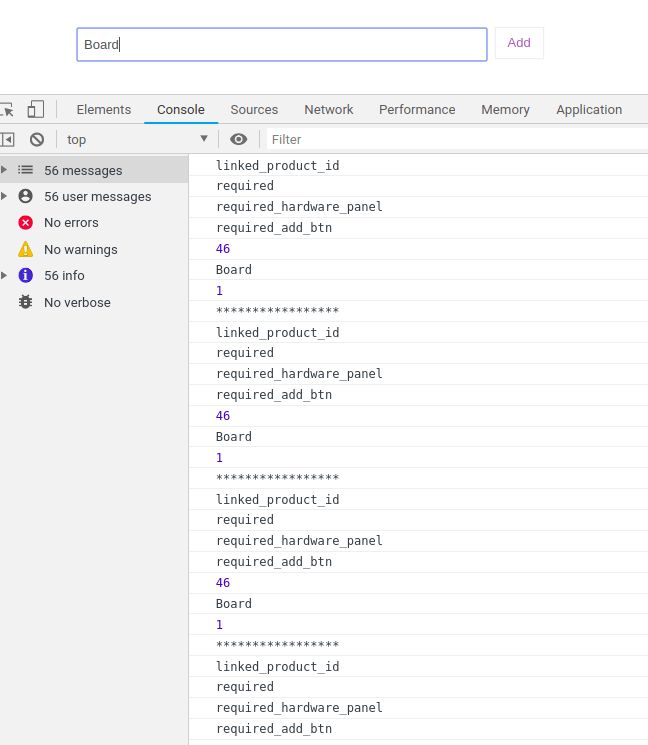
Task: Select the yellow No warnings triangle icon
Action: (x=26, y=249)
